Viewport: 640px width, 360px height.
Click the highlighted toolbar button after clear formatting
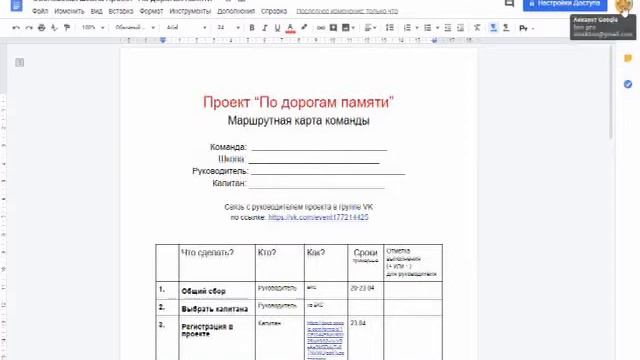coord(493,28)
